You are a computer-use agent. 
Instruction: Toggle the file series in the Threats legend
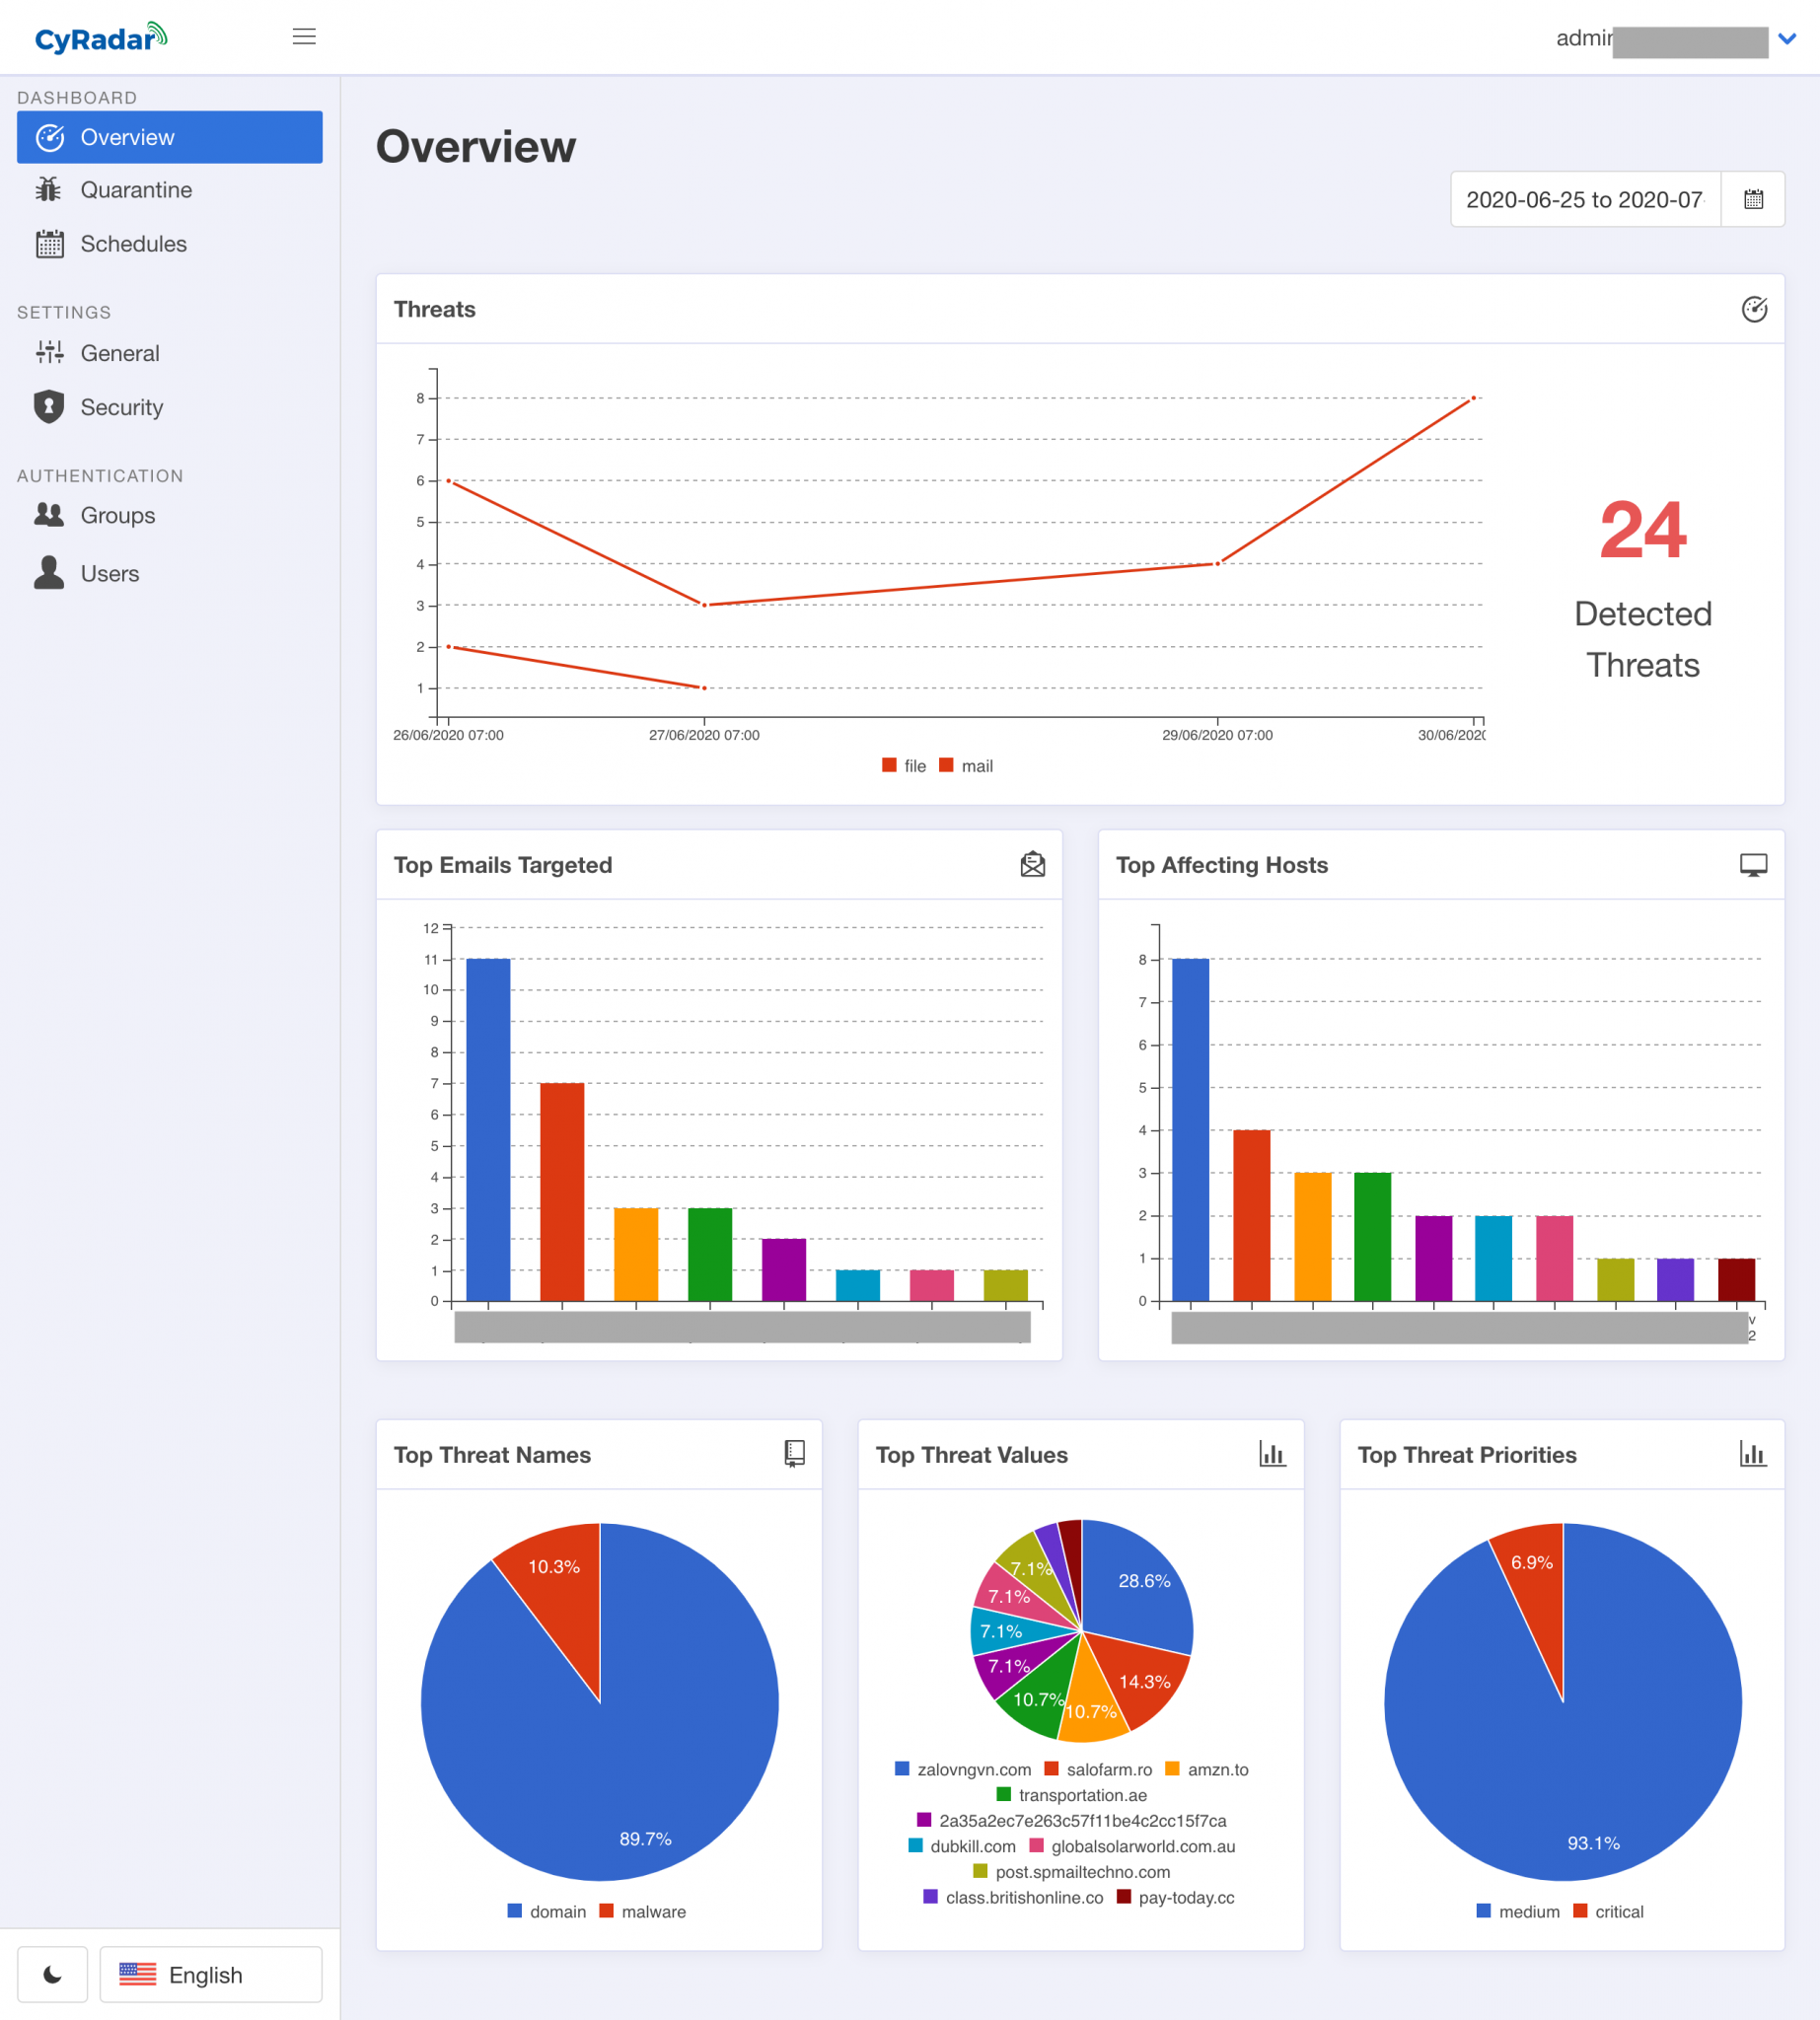coord(903,765)
